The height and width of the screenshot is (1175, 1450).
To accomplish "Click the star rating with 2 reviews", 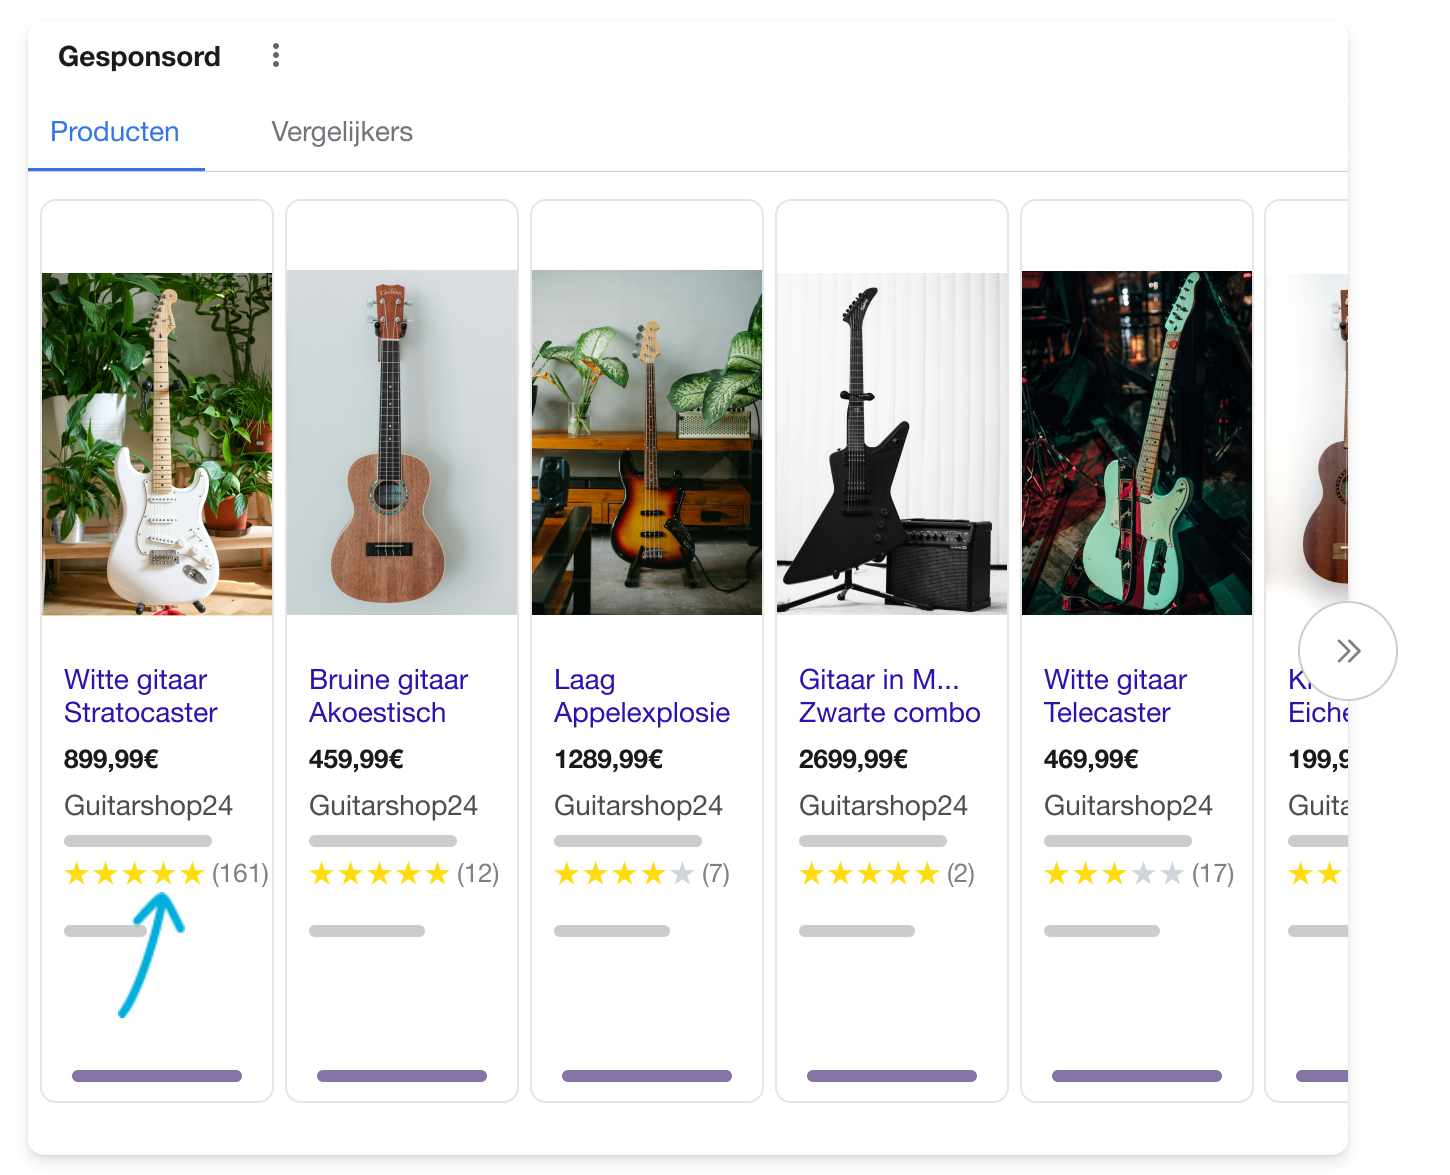I will coord(869,874).
